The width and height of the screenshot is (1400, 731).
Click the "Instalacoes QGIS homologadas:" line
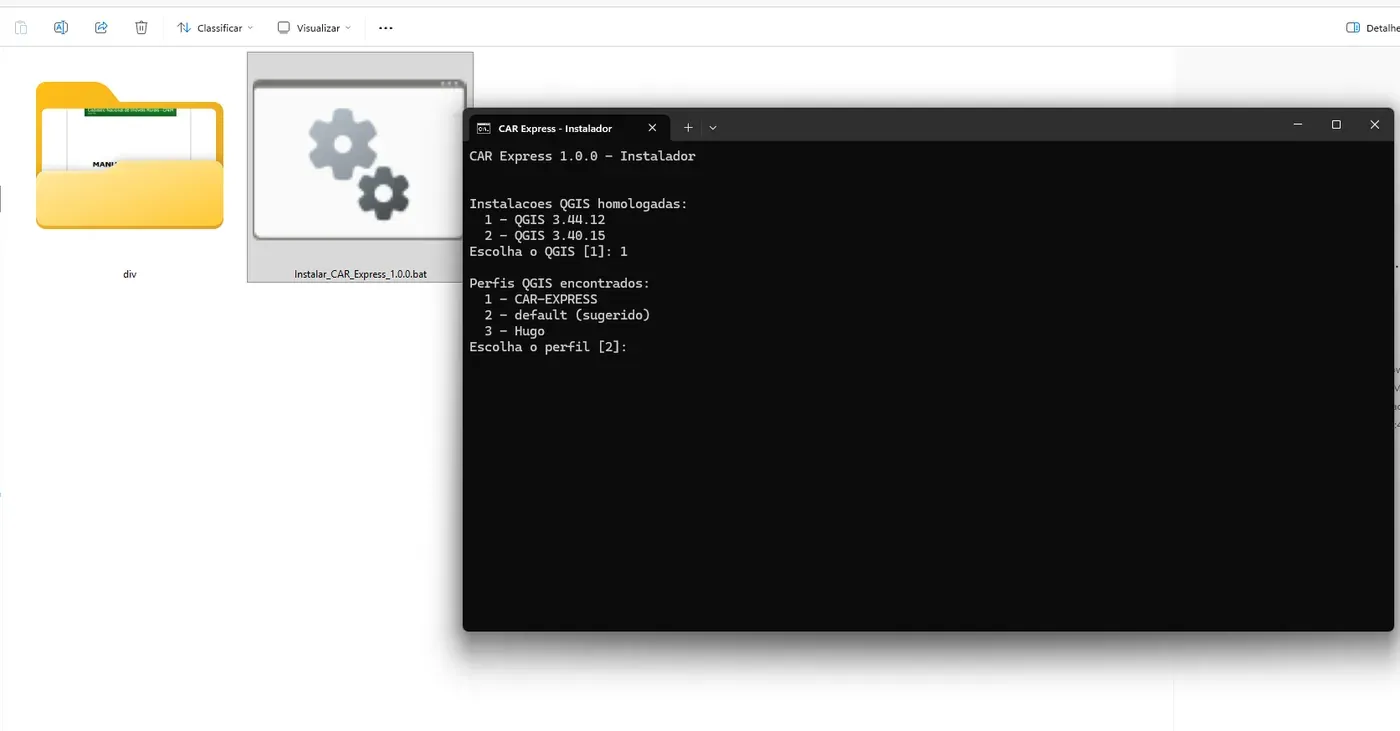[x=579, y=204]
